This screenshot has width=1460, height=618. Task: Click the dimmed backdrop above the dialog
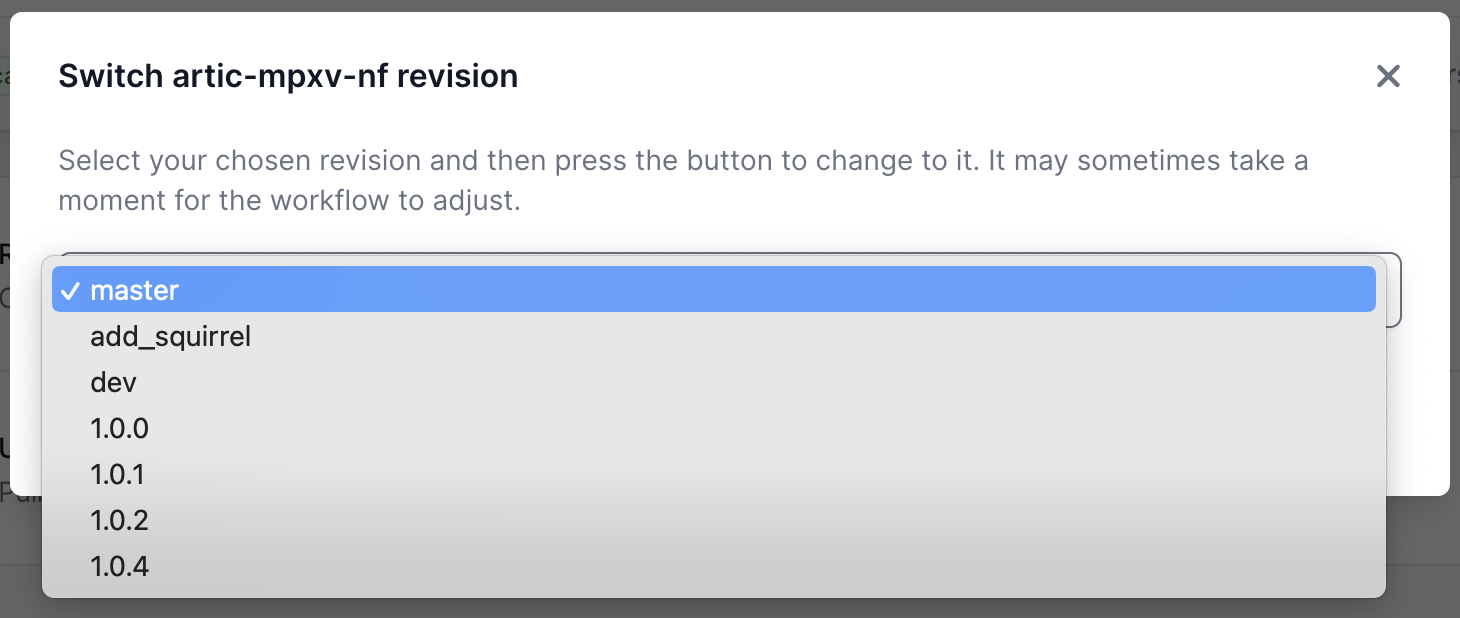(730, 5)
